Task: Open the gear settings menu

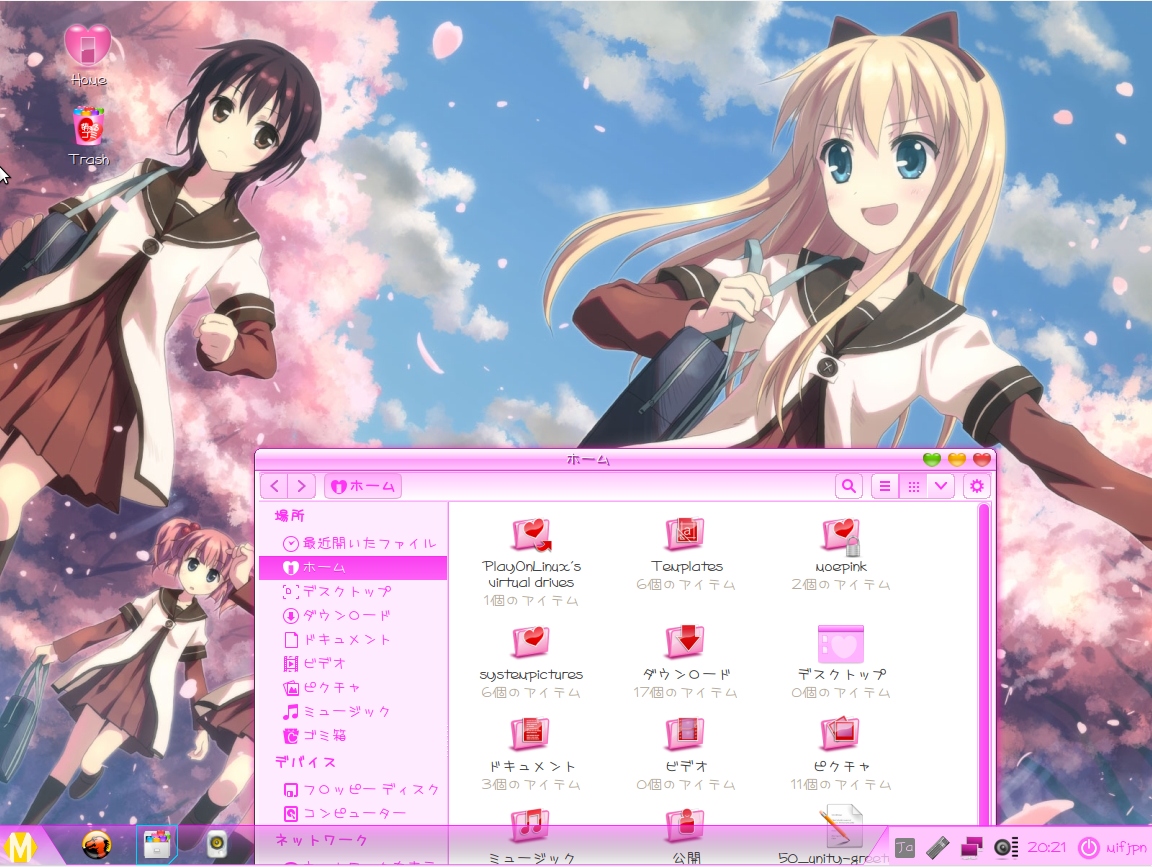Action: [x=976, y=486]
